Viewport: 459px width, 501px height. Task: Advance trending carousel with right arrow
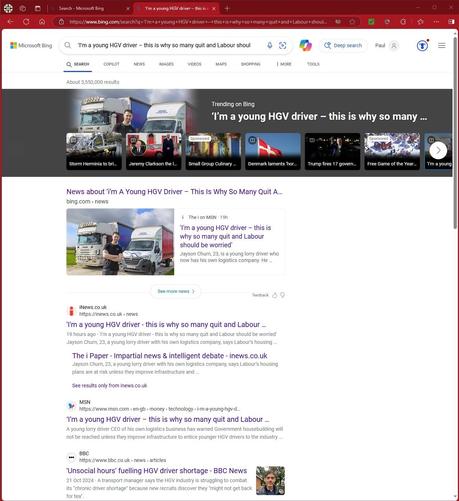pos(438,151)
